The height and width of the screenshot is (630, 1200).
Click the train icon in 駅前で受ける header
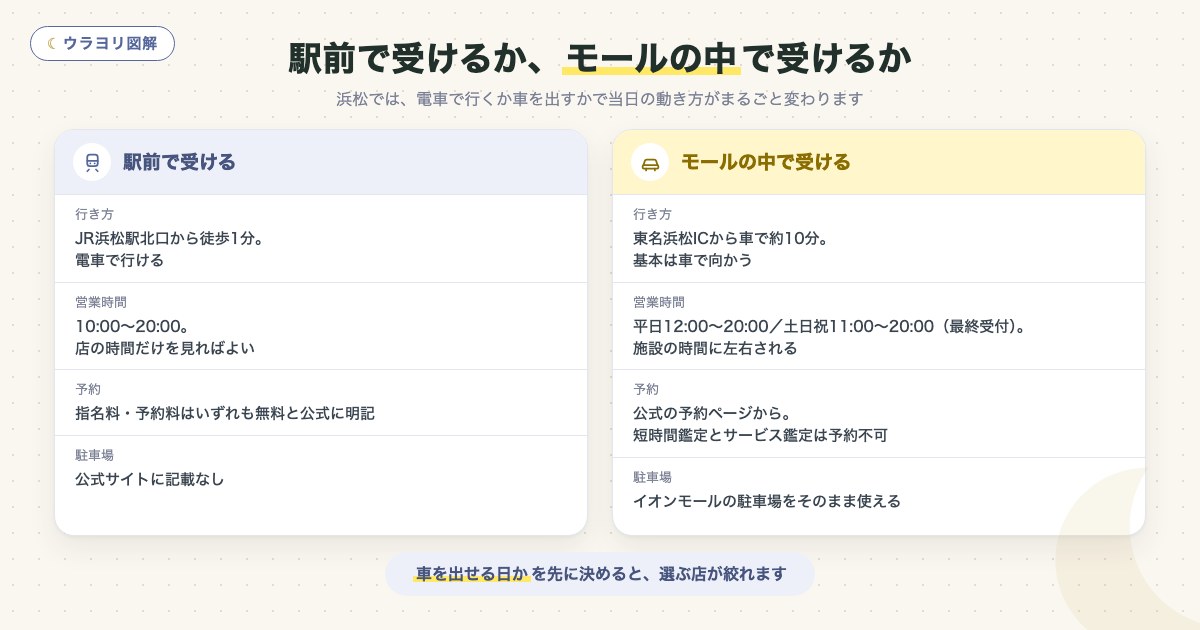[x=92, y=162]
